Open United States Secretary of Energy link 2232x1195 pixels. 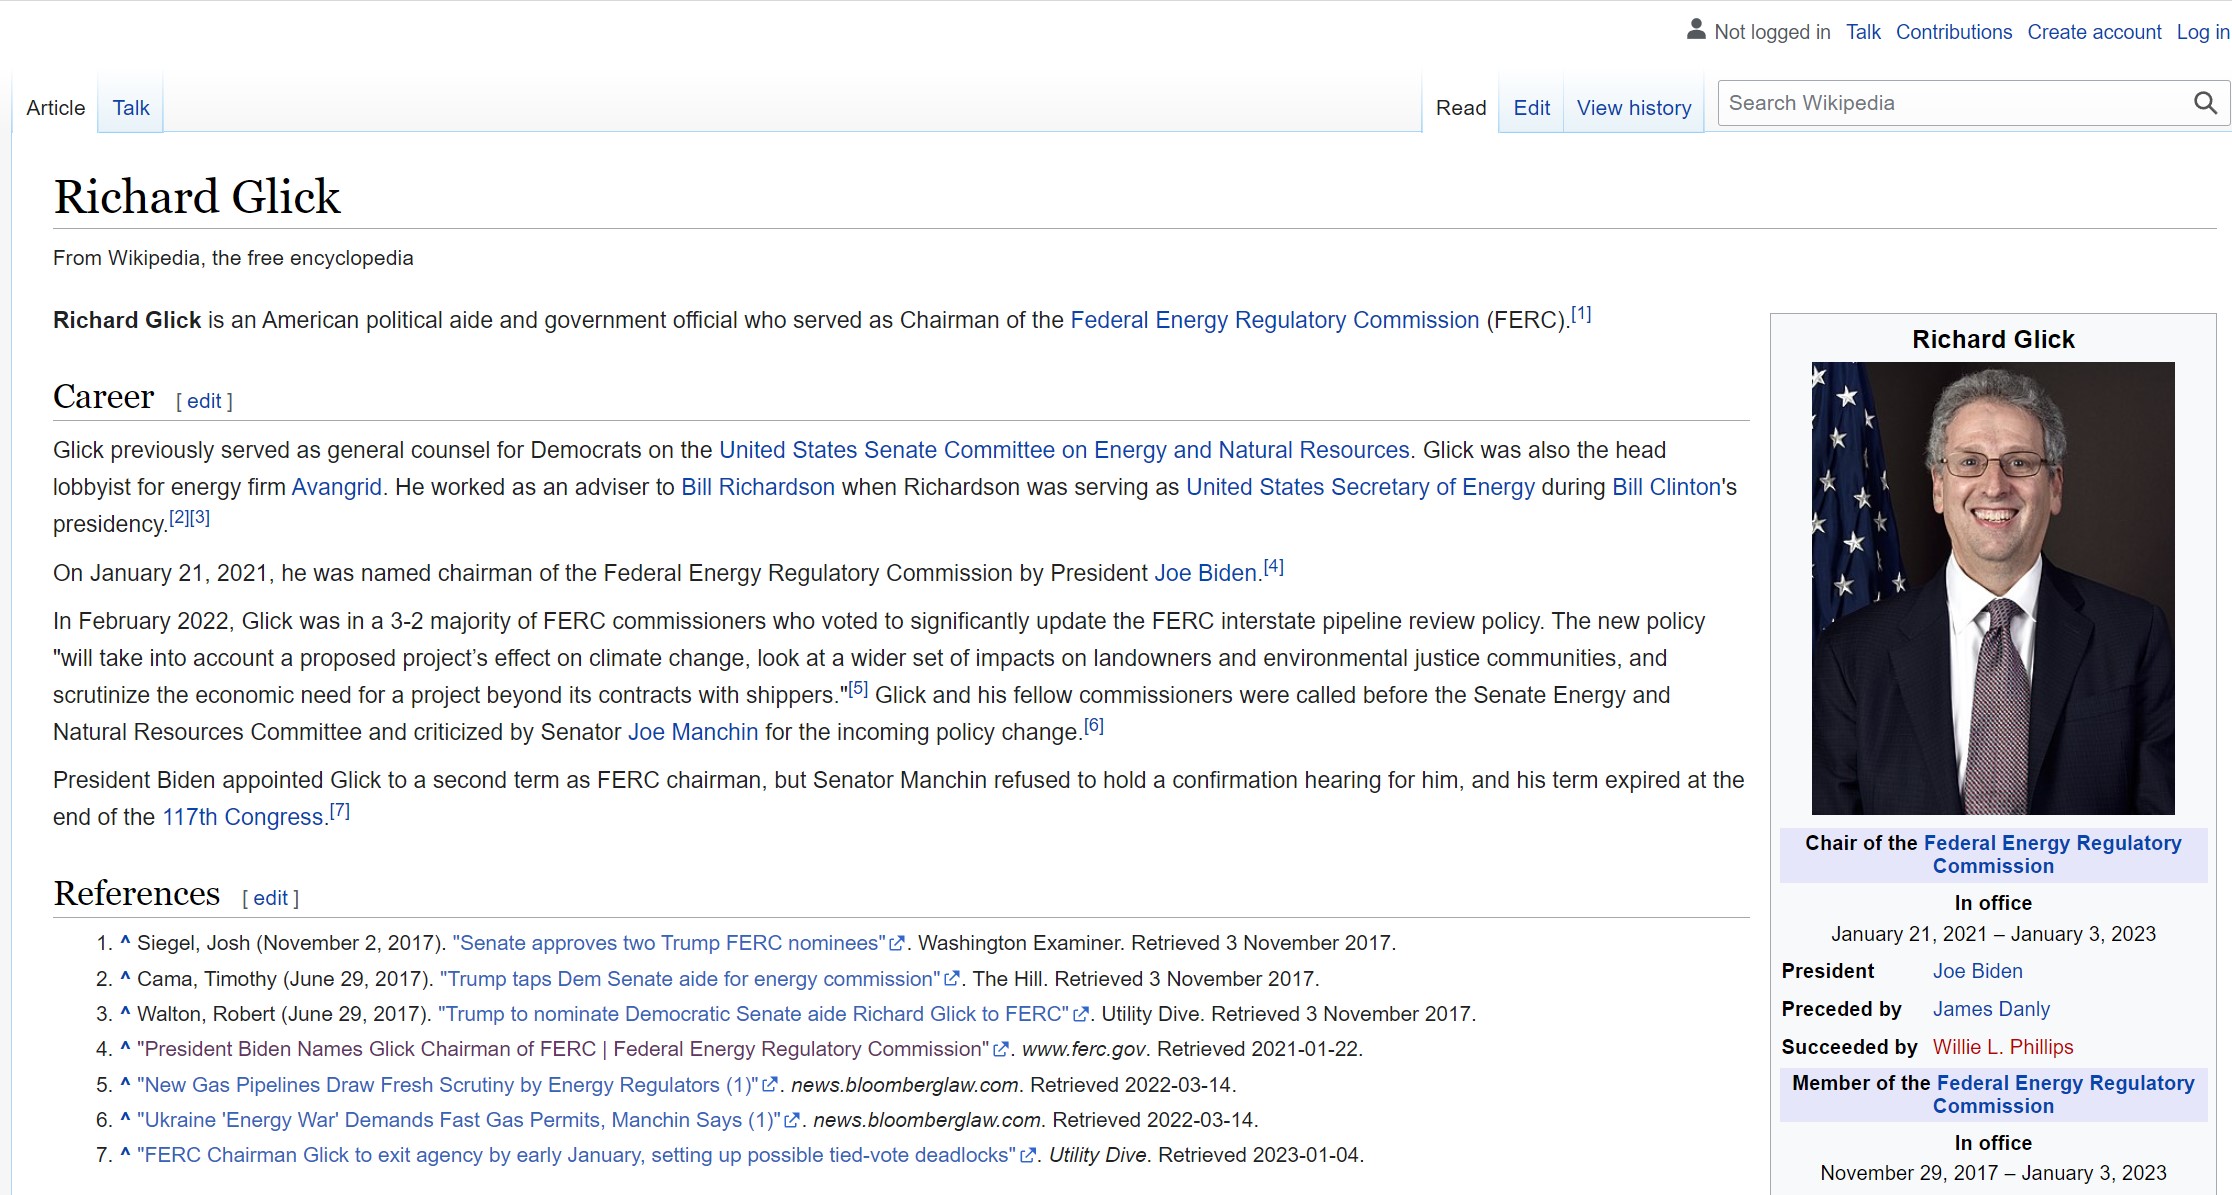[1360, 487]
